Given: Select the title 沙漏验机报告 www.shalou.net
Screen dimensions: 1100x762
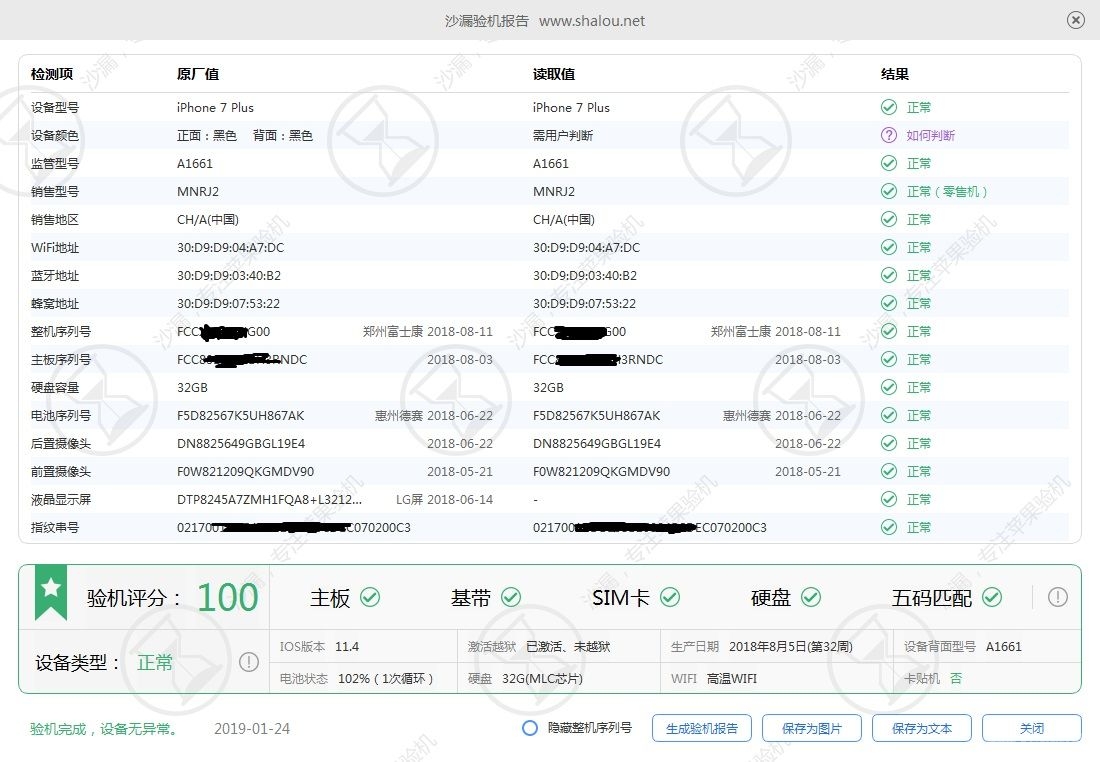Looking at the screenshot, I should pyautogui.click(x=544, y=21).
